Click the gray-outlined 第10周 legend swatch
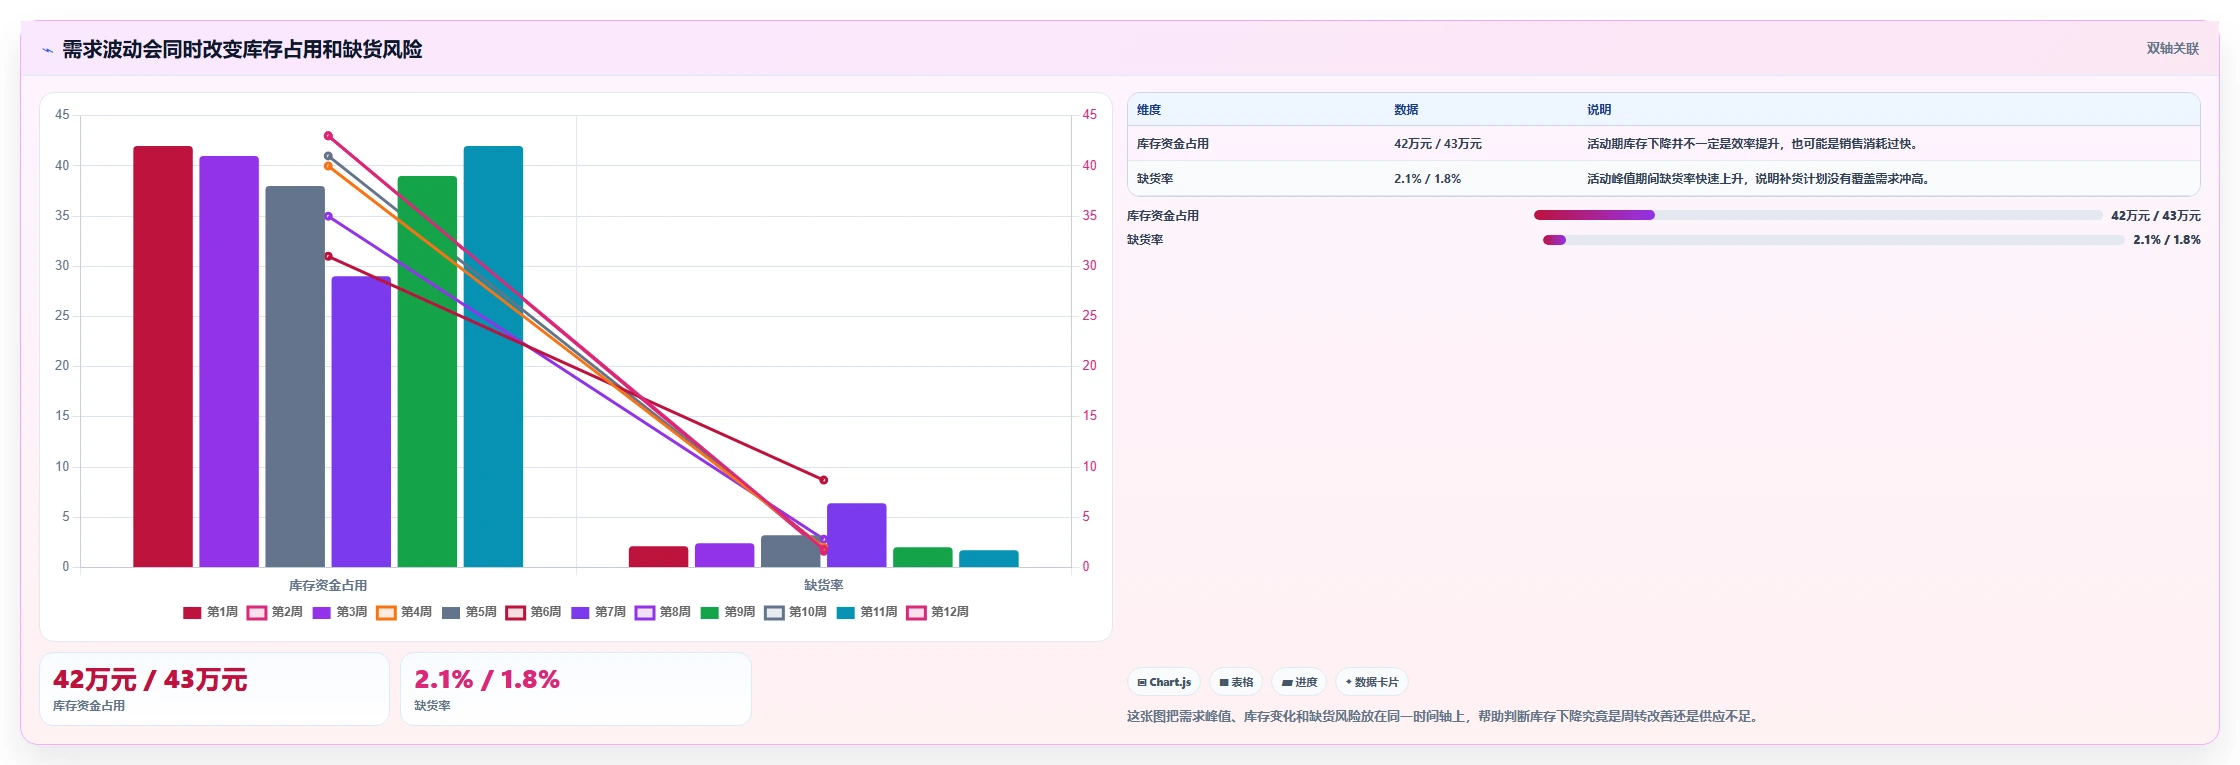Image resolution: width=2240 pixels, height=765 pixels. click(774, 612)
